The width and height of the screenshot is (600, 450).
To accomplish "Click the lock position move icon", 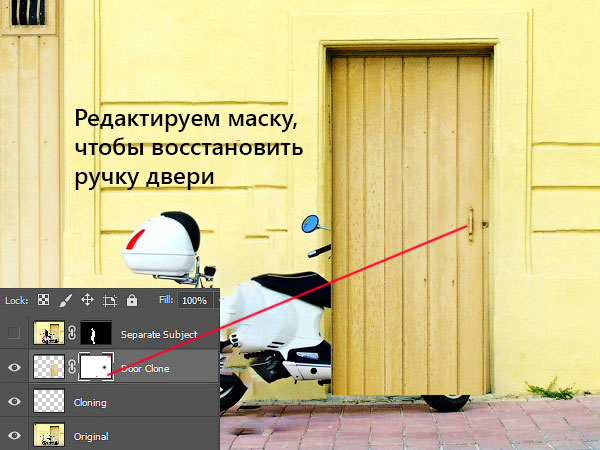I will point(88,300).
